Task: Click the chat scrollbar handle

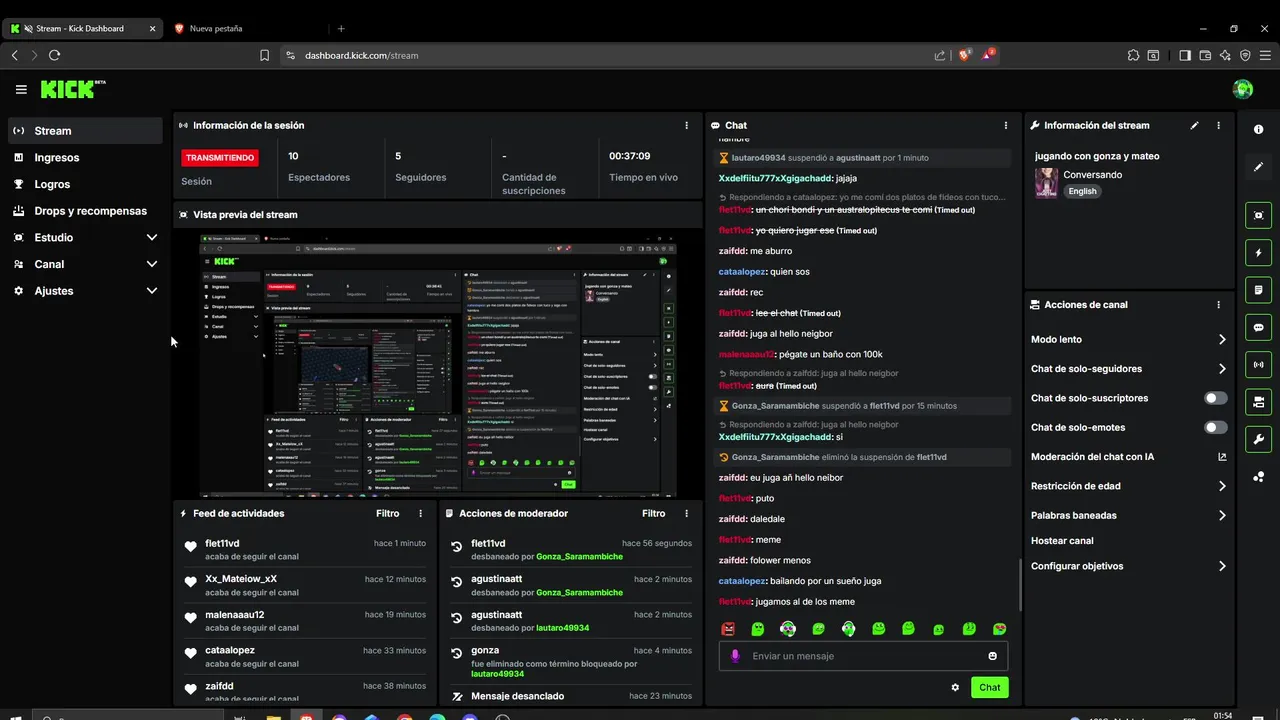Action: (x=1020, y=583)
